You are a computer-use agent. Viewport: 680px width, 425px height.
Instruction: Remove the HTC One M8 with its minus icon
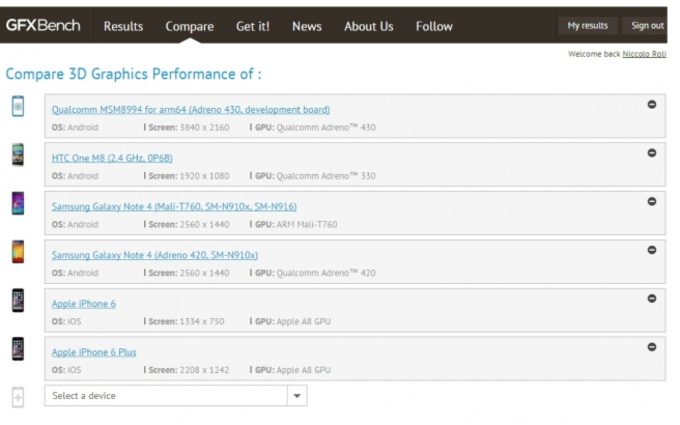651,153
